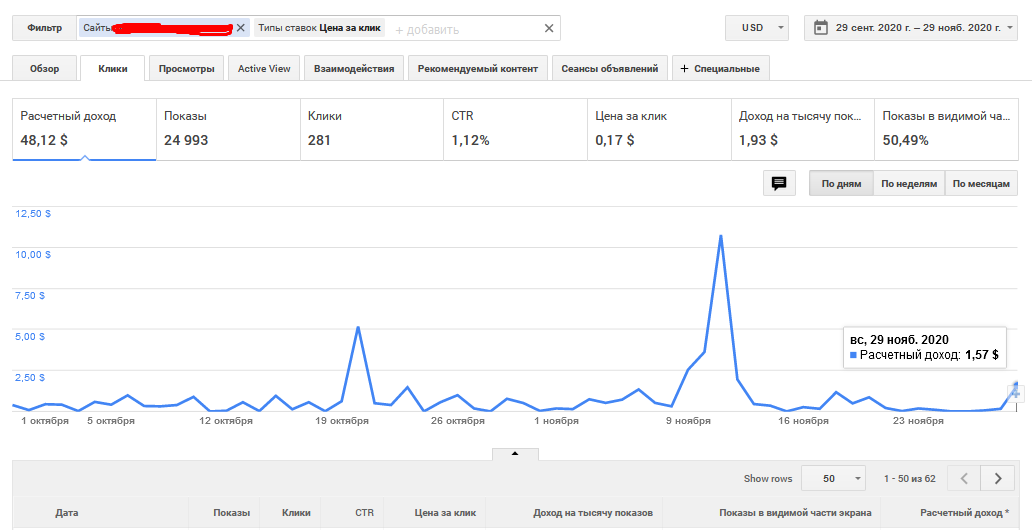Screen dimensions: 1032x530
Task: Open the chart annotations comment icon
Action: coord(779,183)
